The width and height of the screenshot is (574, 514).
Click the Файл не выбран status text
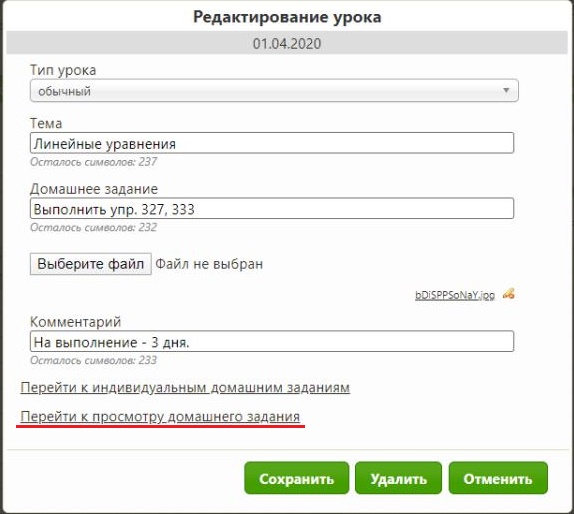point(209,264)
